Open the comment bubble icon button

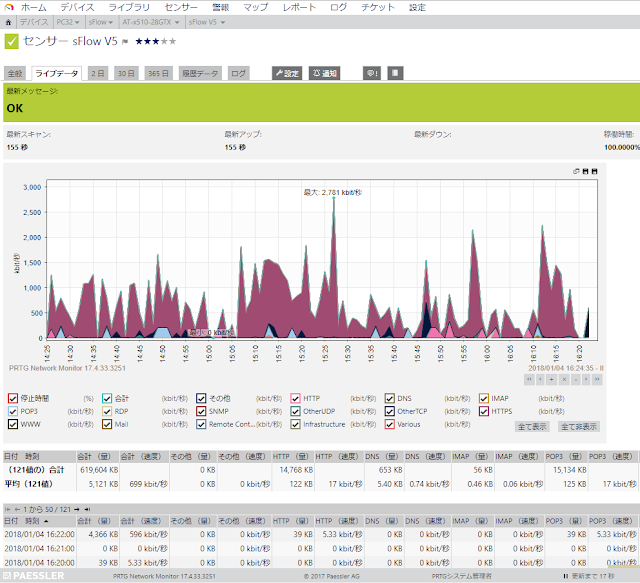tap(372, 73)
